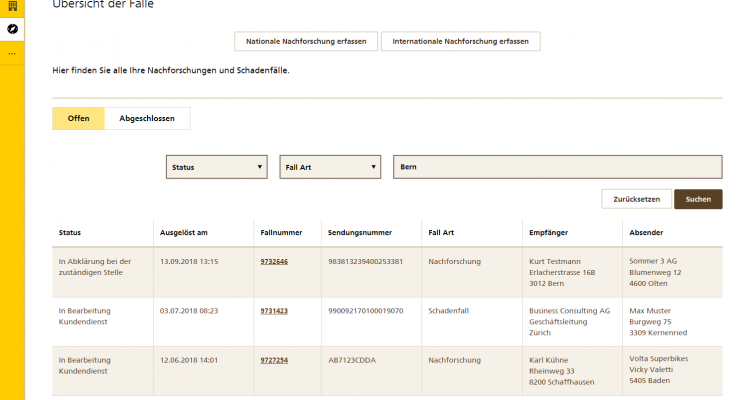Click In Bearbeitung status in row 9731423
This screenshot has width=750, height=400.
click(85, 316)
